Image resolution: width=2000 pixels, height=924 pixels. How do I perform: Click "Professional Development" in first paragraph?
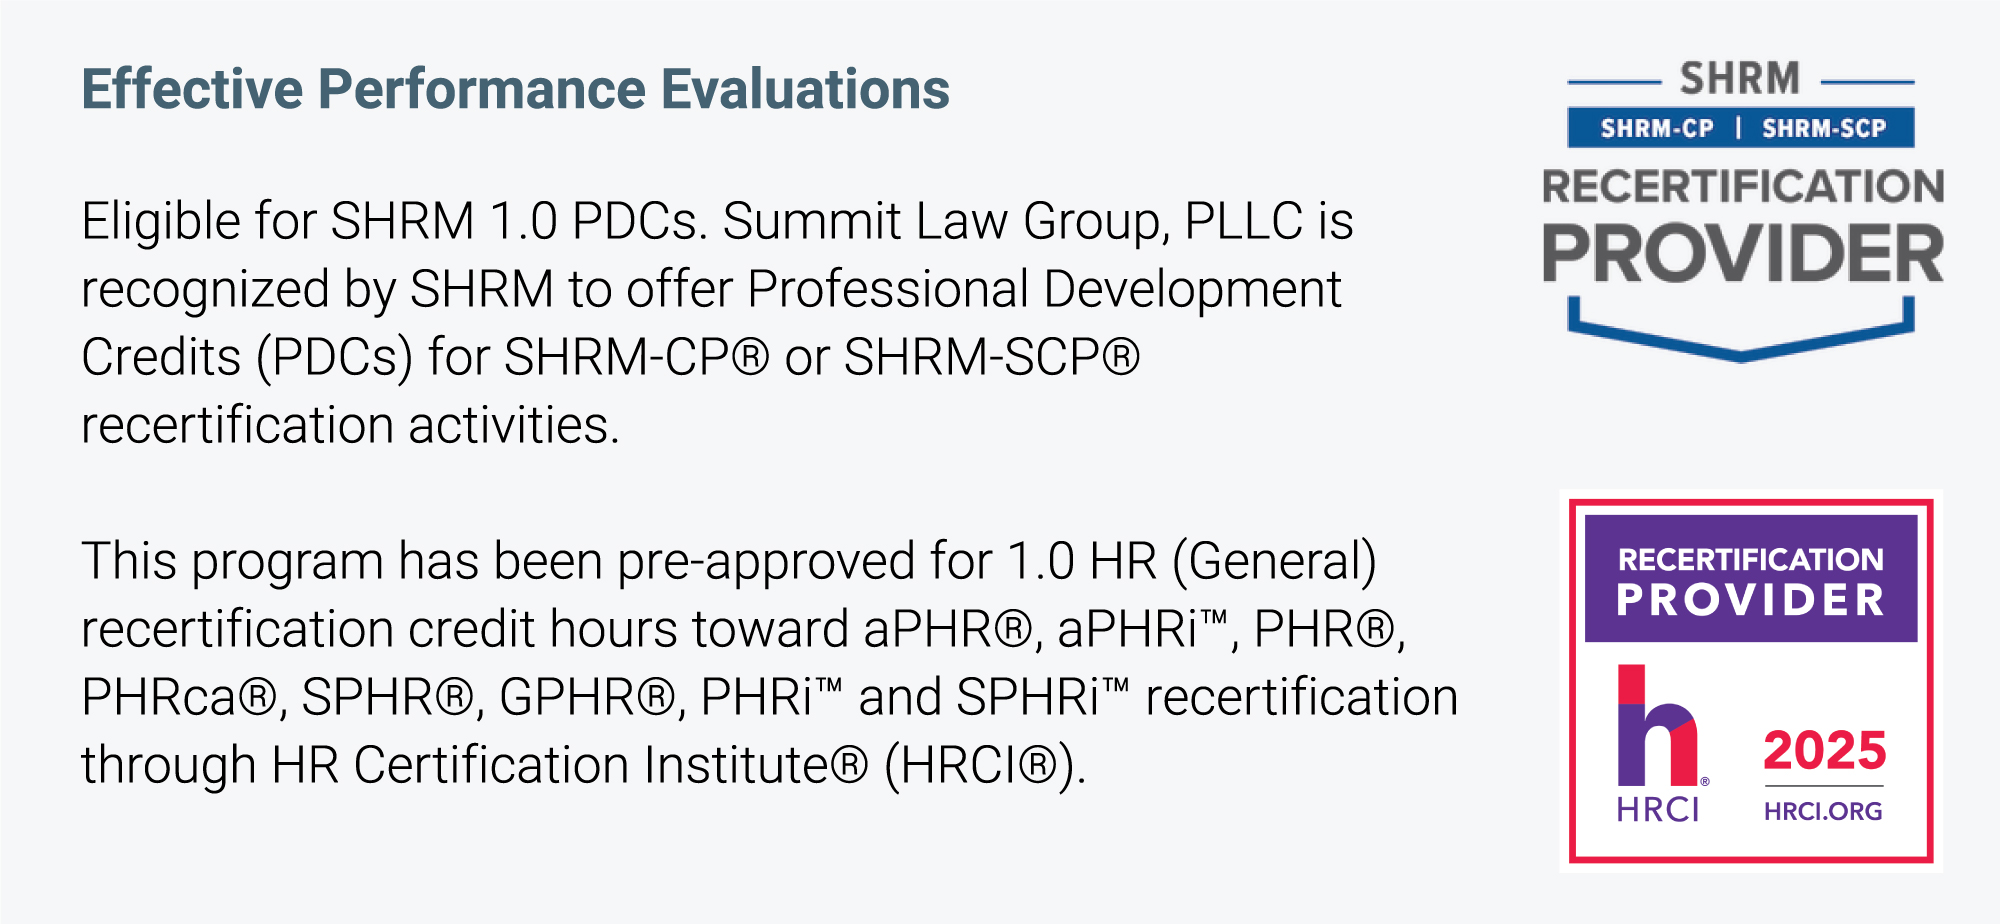(1043, 289)
